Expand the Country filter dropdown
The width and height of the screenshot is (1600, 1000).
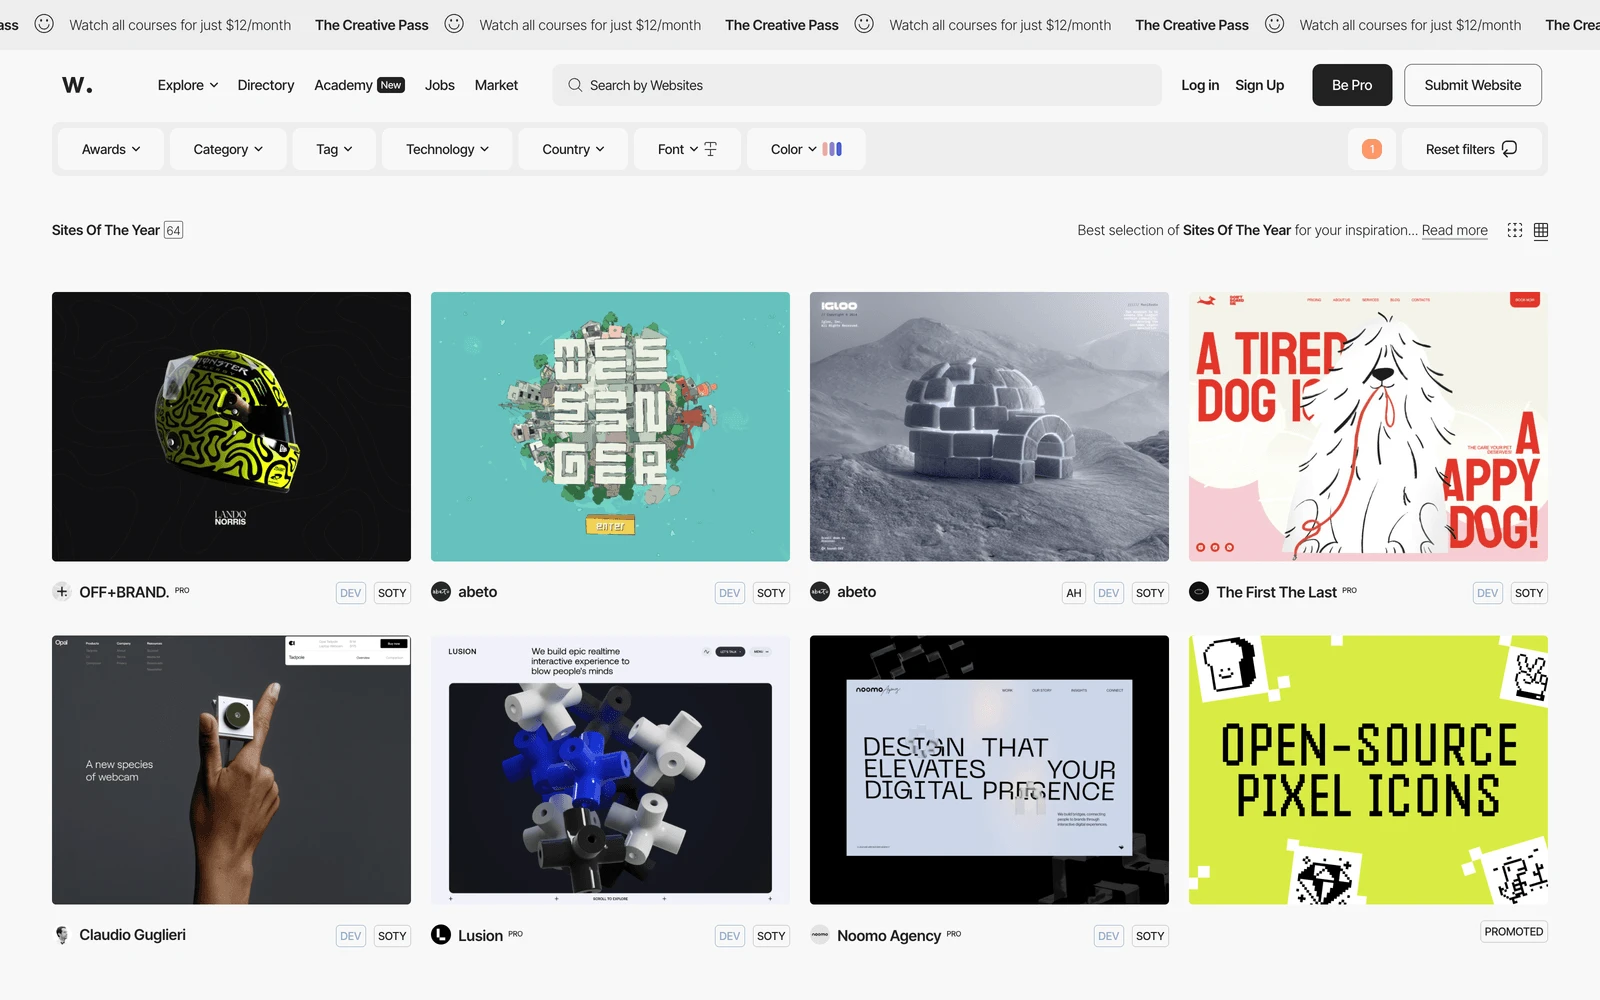(x=574, y=149)
